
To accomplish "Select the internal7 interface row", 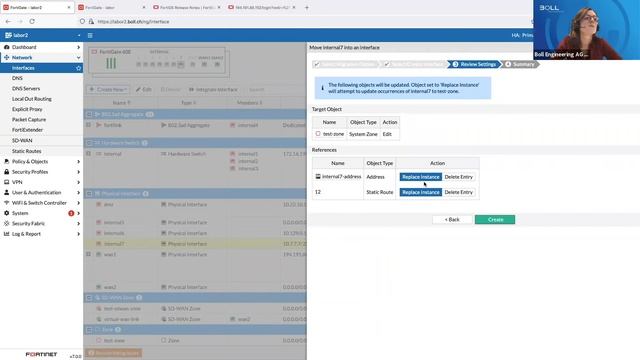I will pyautogui.click(x=195, y=244).
